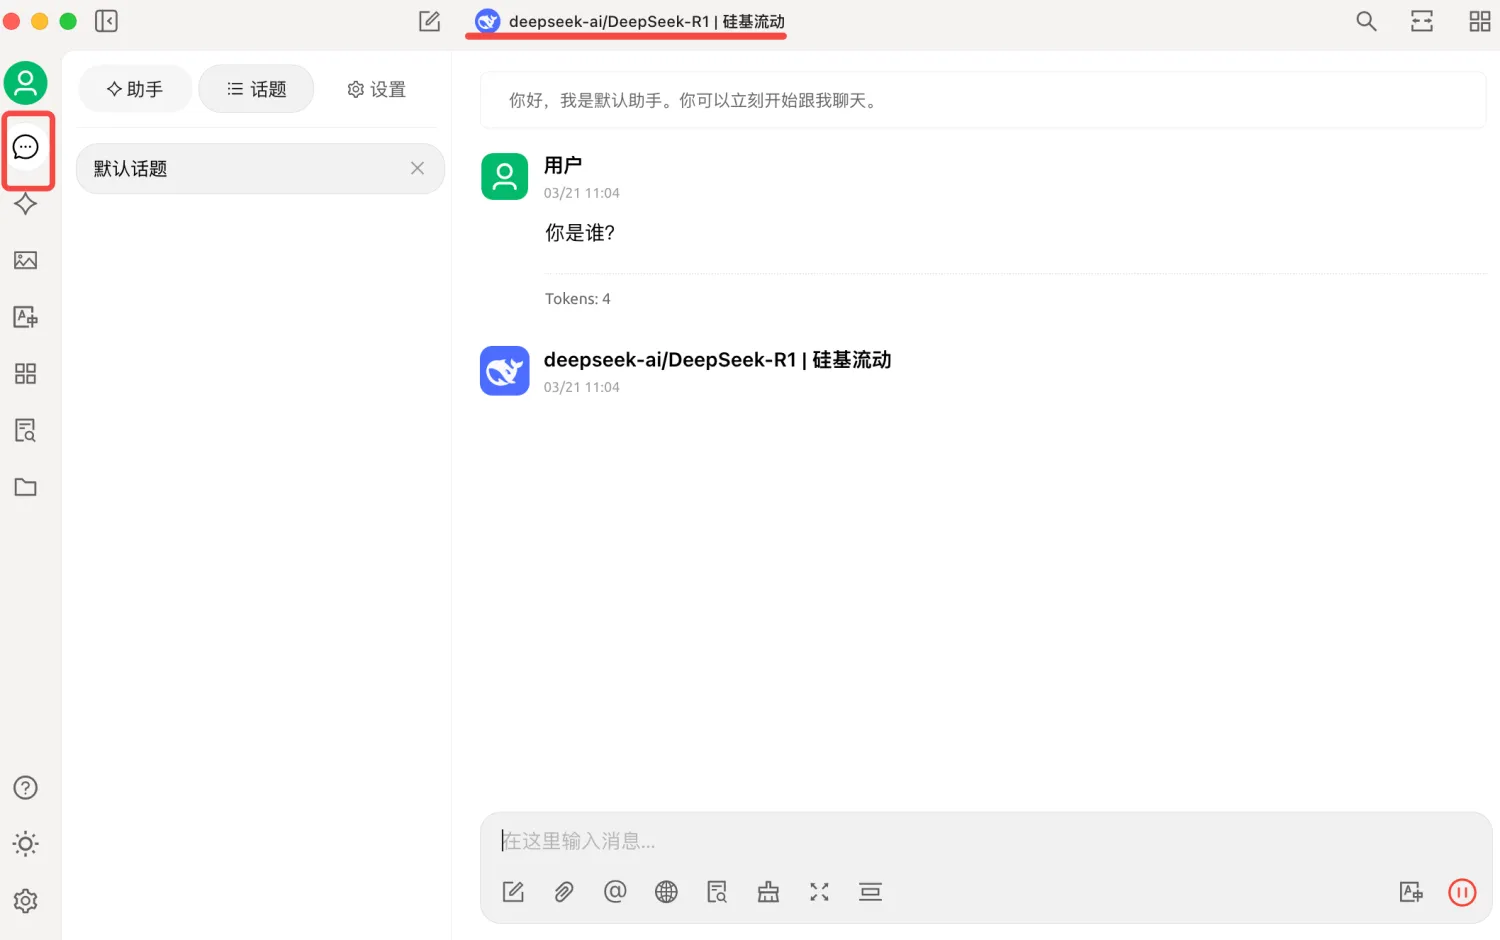Image resolution: width=1500 pixels, height=940 pixels.
Task: Translate input text with translate icon
Action: coord(1411,892)
